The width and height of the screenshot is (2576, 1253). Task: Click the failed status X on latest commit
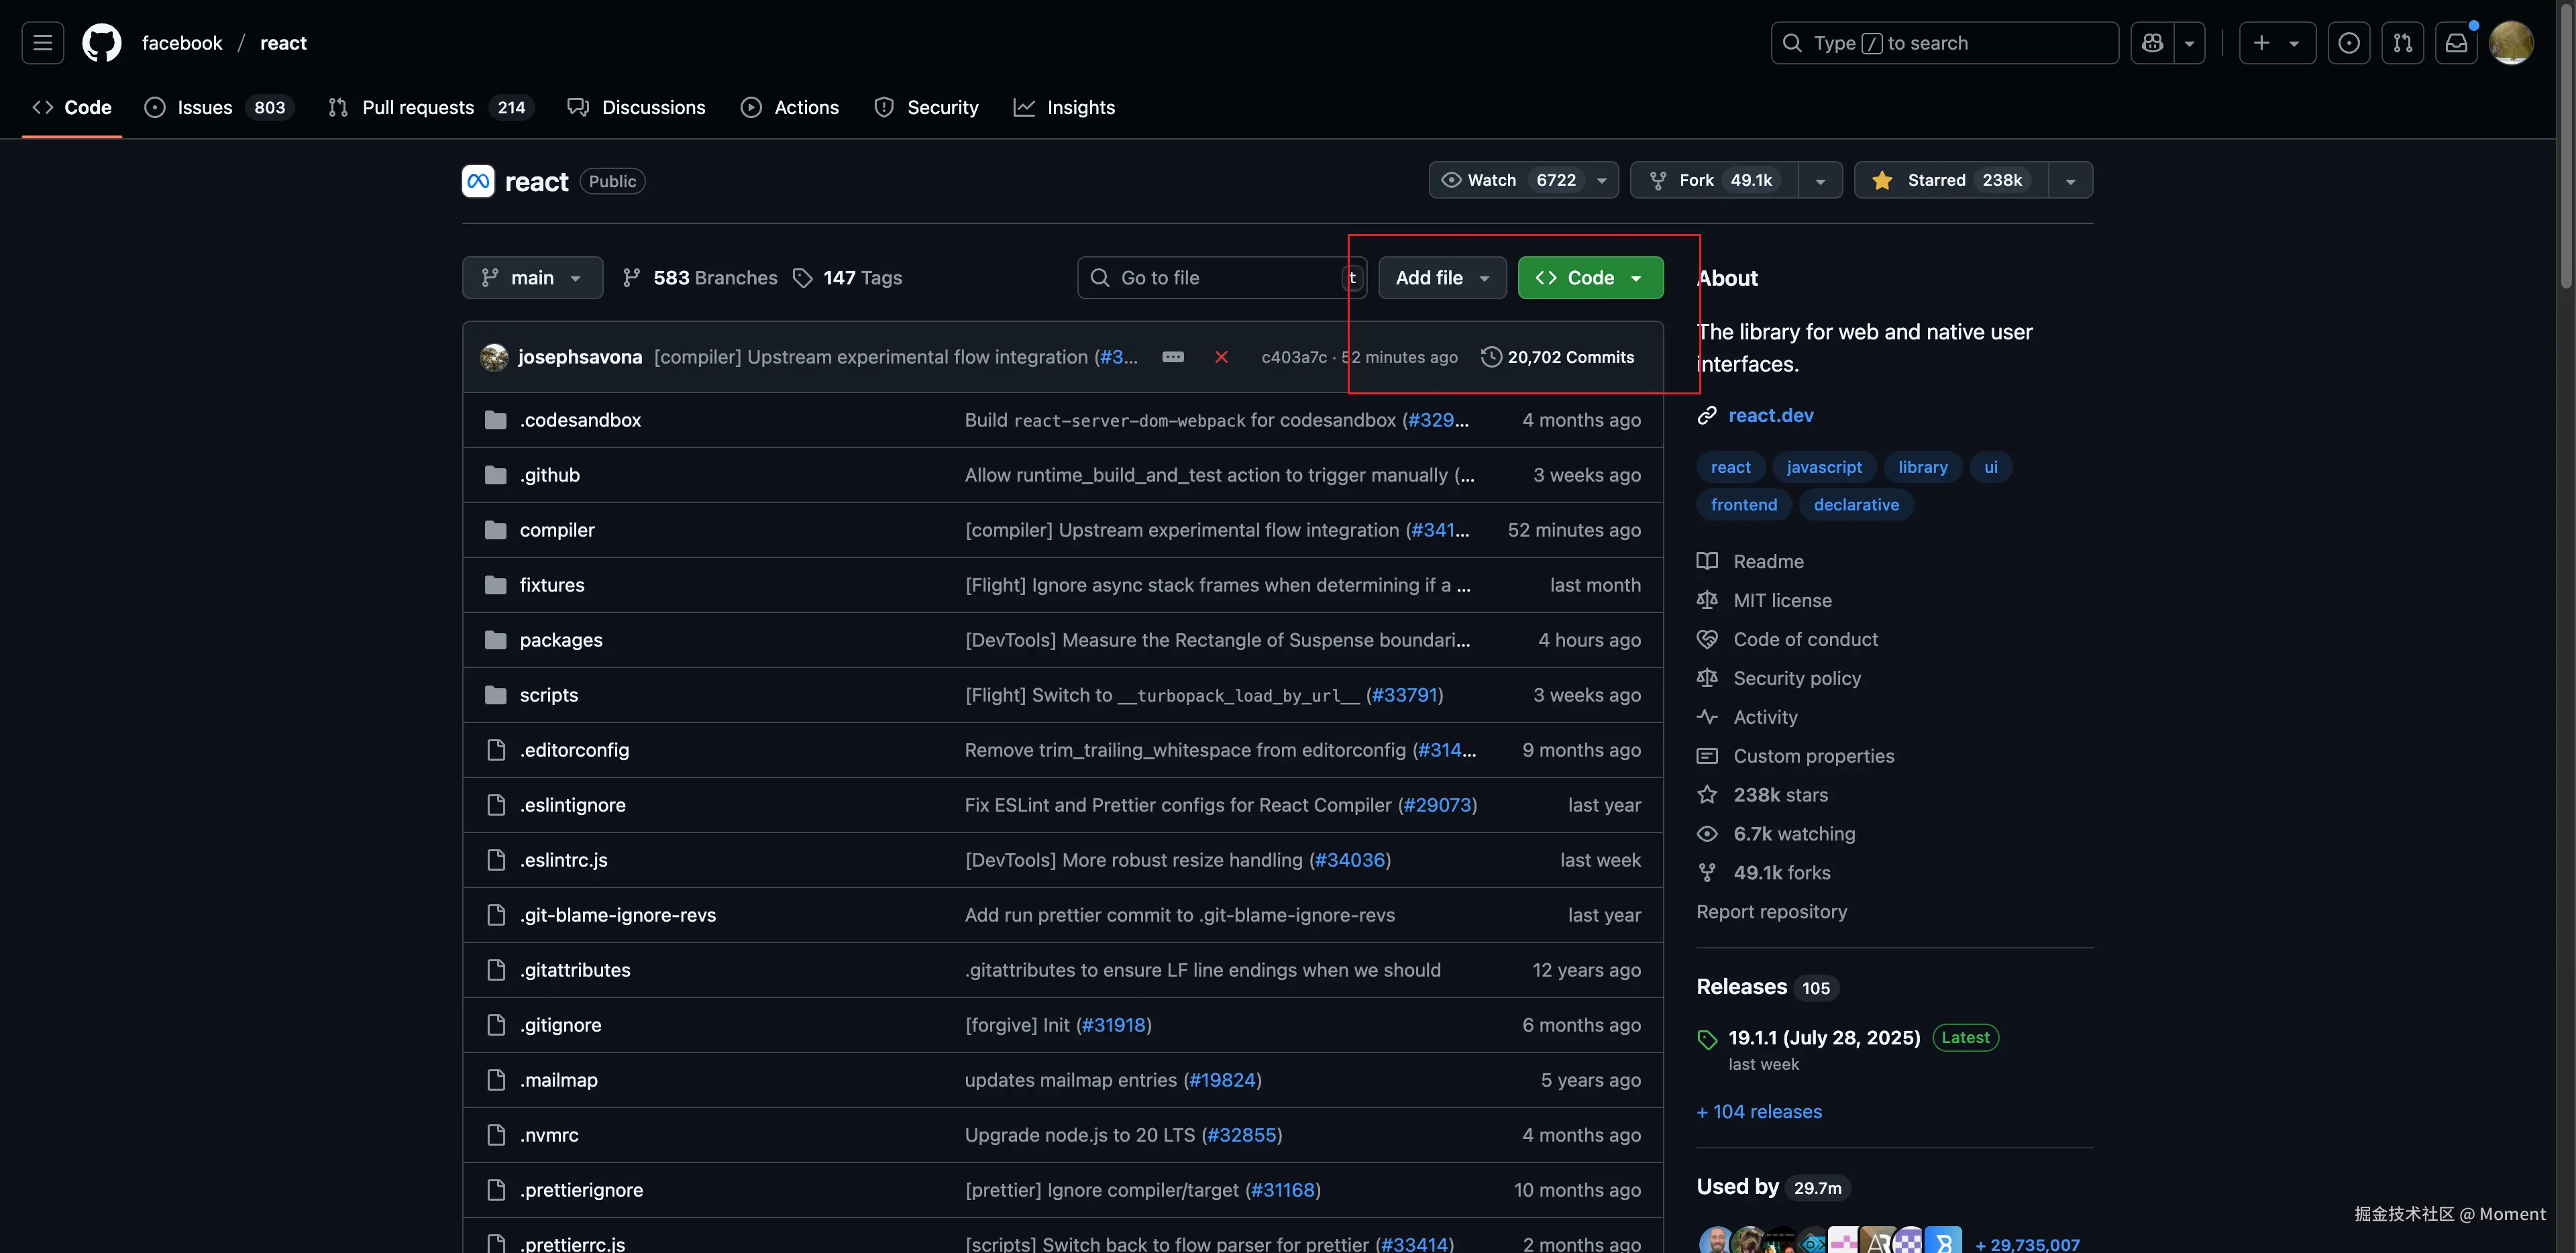(1221, 357)
